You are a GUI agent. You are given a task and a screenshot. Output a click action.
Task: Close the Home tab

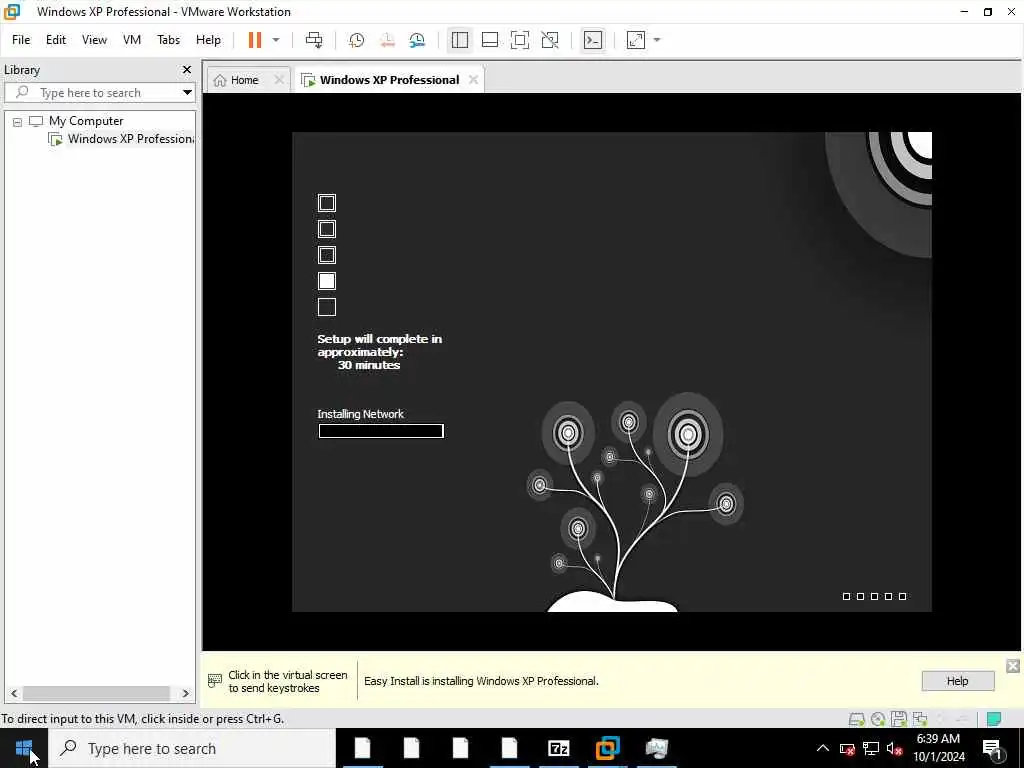coord(279,80)
